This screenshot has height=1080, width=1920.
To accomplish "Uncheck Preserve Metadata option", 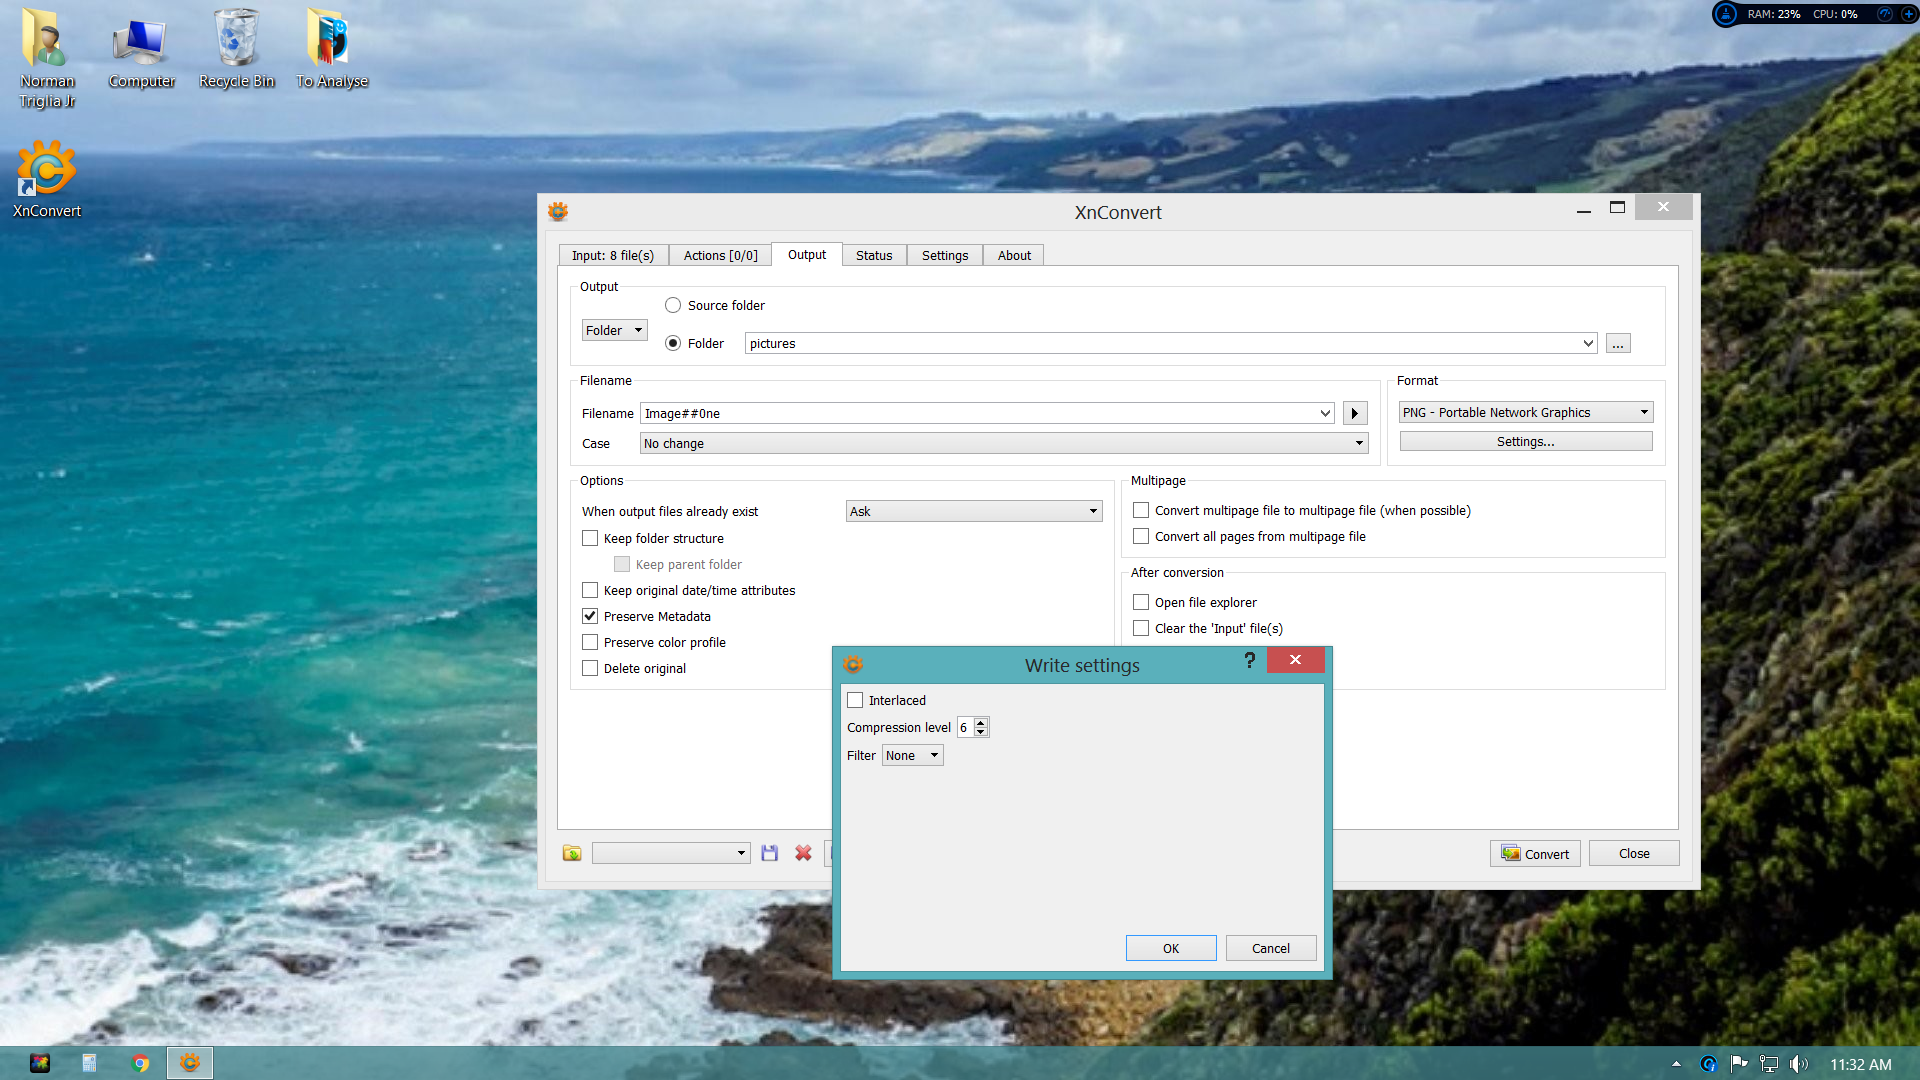I will coord(590,616).
